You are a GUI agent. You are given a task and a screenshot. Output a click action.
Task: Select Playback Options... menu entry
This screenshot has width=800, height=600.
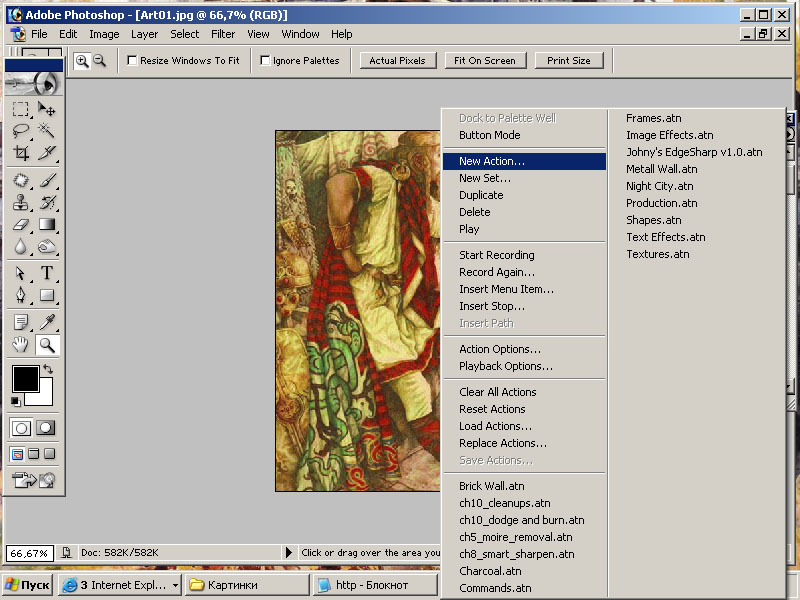pos(524,366)
